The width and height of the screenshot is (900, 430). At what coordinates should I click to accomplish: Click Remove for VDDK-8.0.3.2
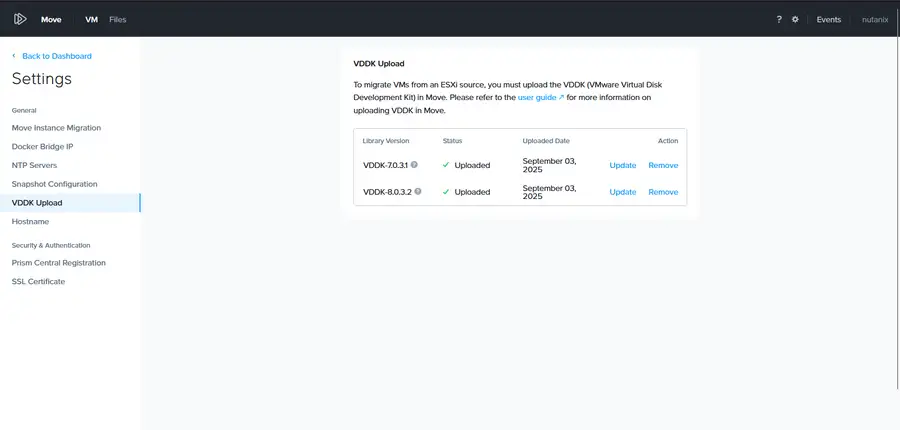tap(663, 192)
